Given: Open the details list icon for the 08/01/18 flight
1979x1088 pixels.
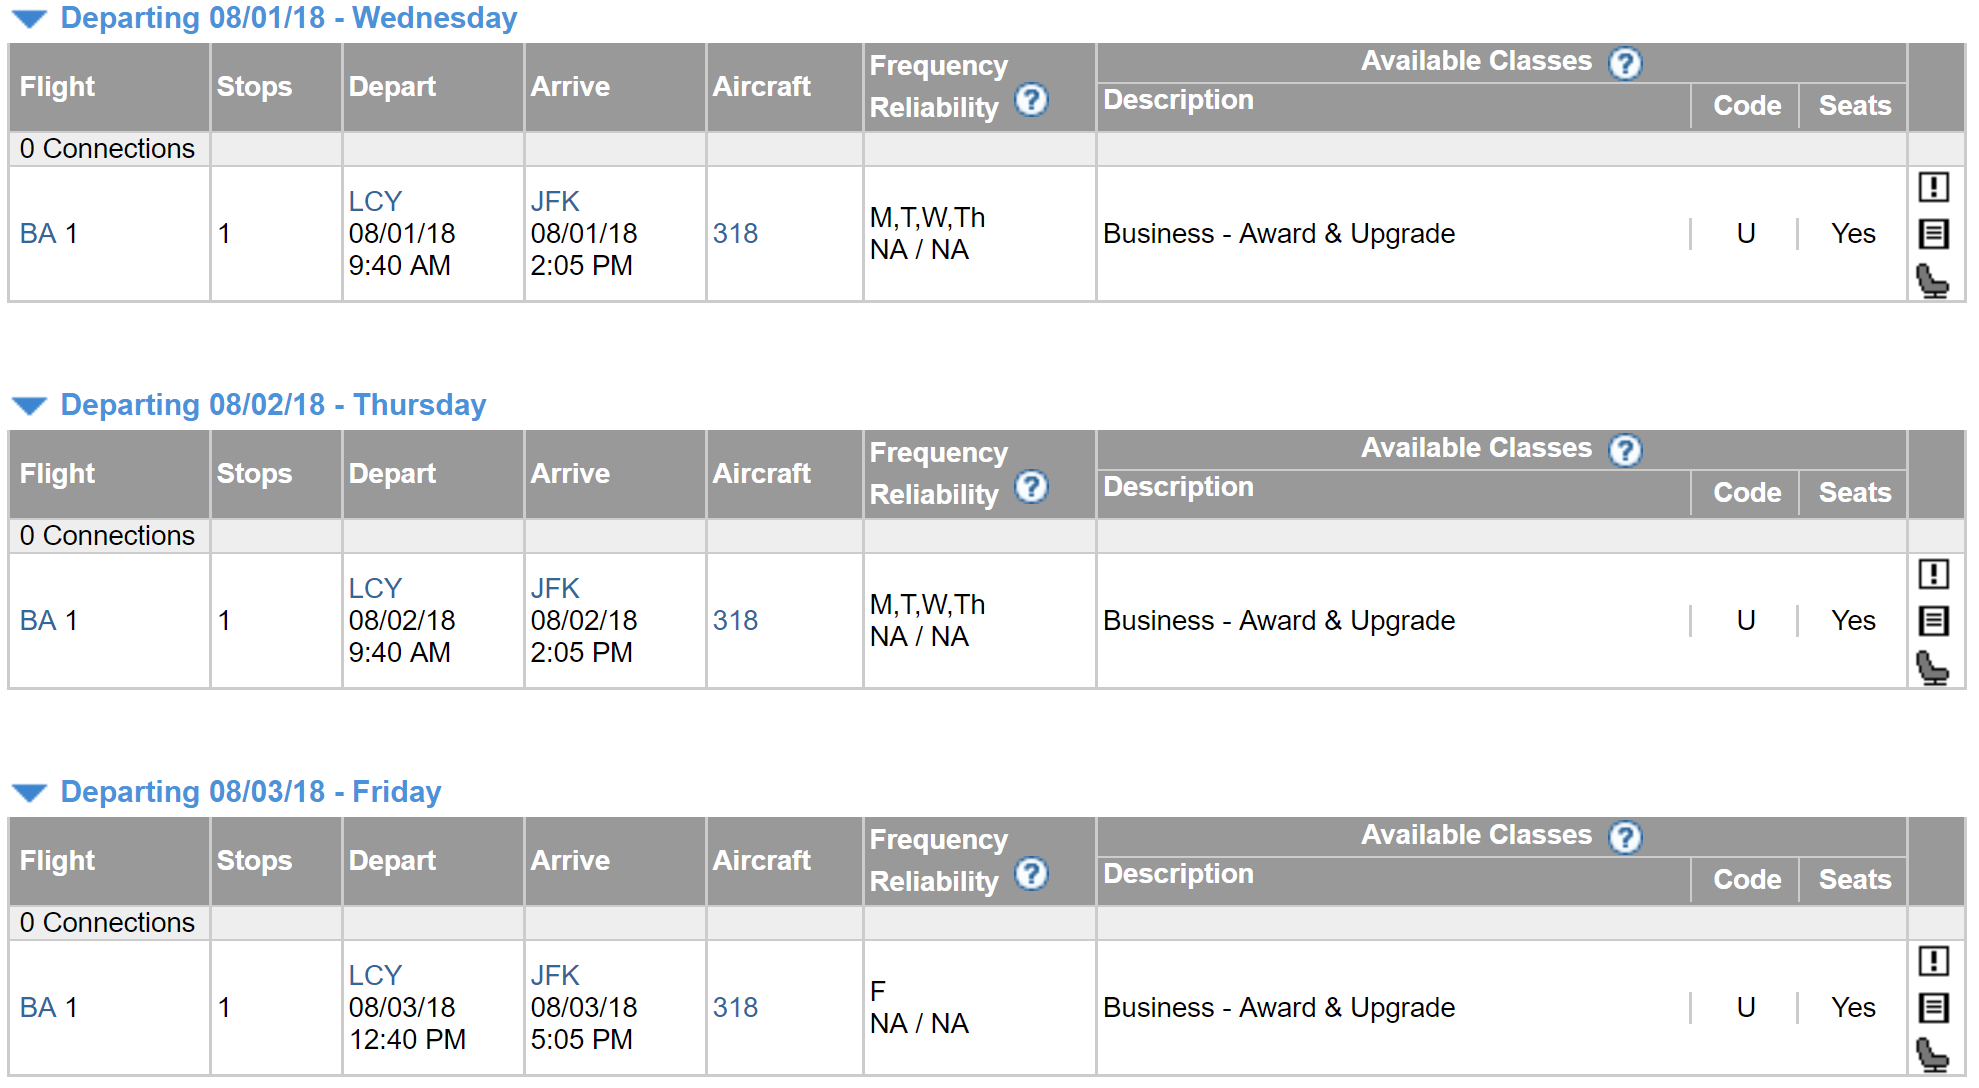Looking at the screenshot, I should click(1932, 234).
